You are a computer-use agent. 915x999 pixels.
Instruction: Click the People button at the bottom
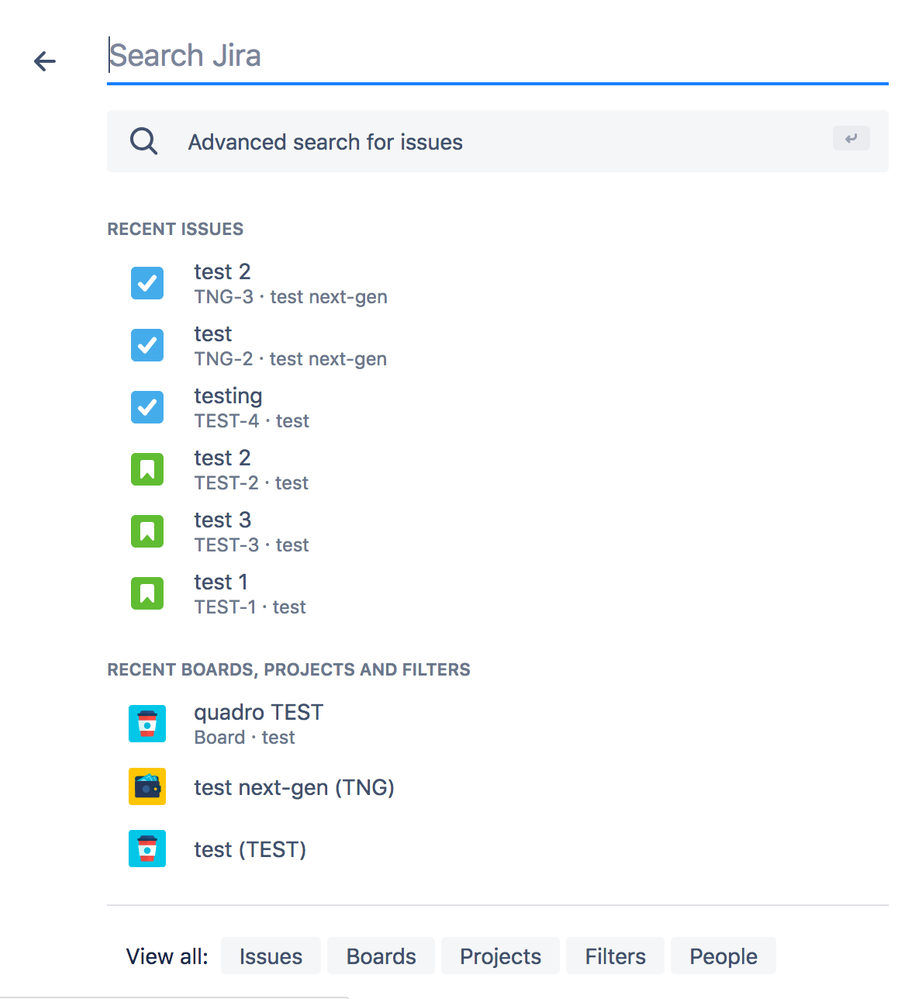(x=722, y=956)
